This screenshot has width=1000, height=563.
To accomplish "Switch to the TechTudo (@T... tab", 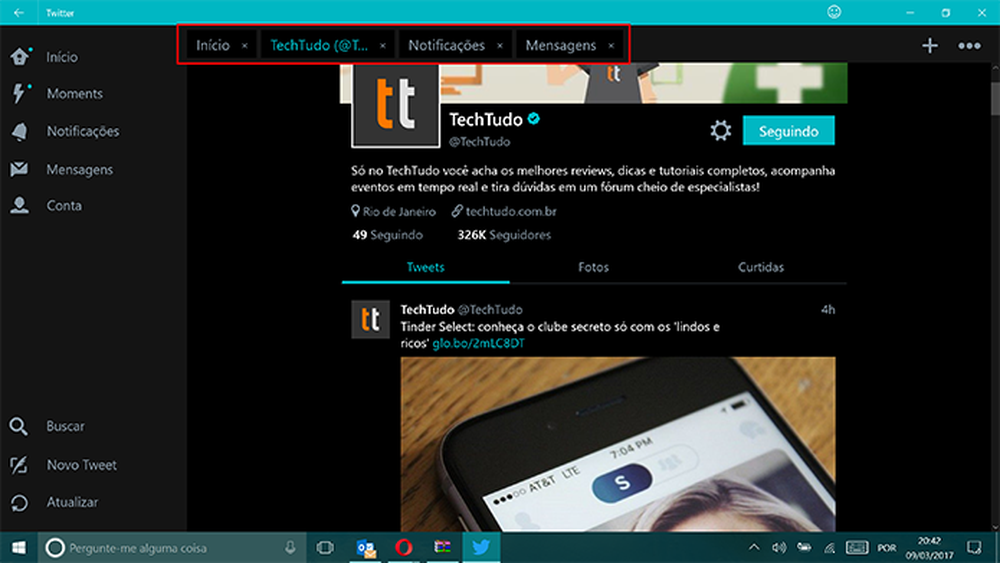I will [x=319, y=45].
